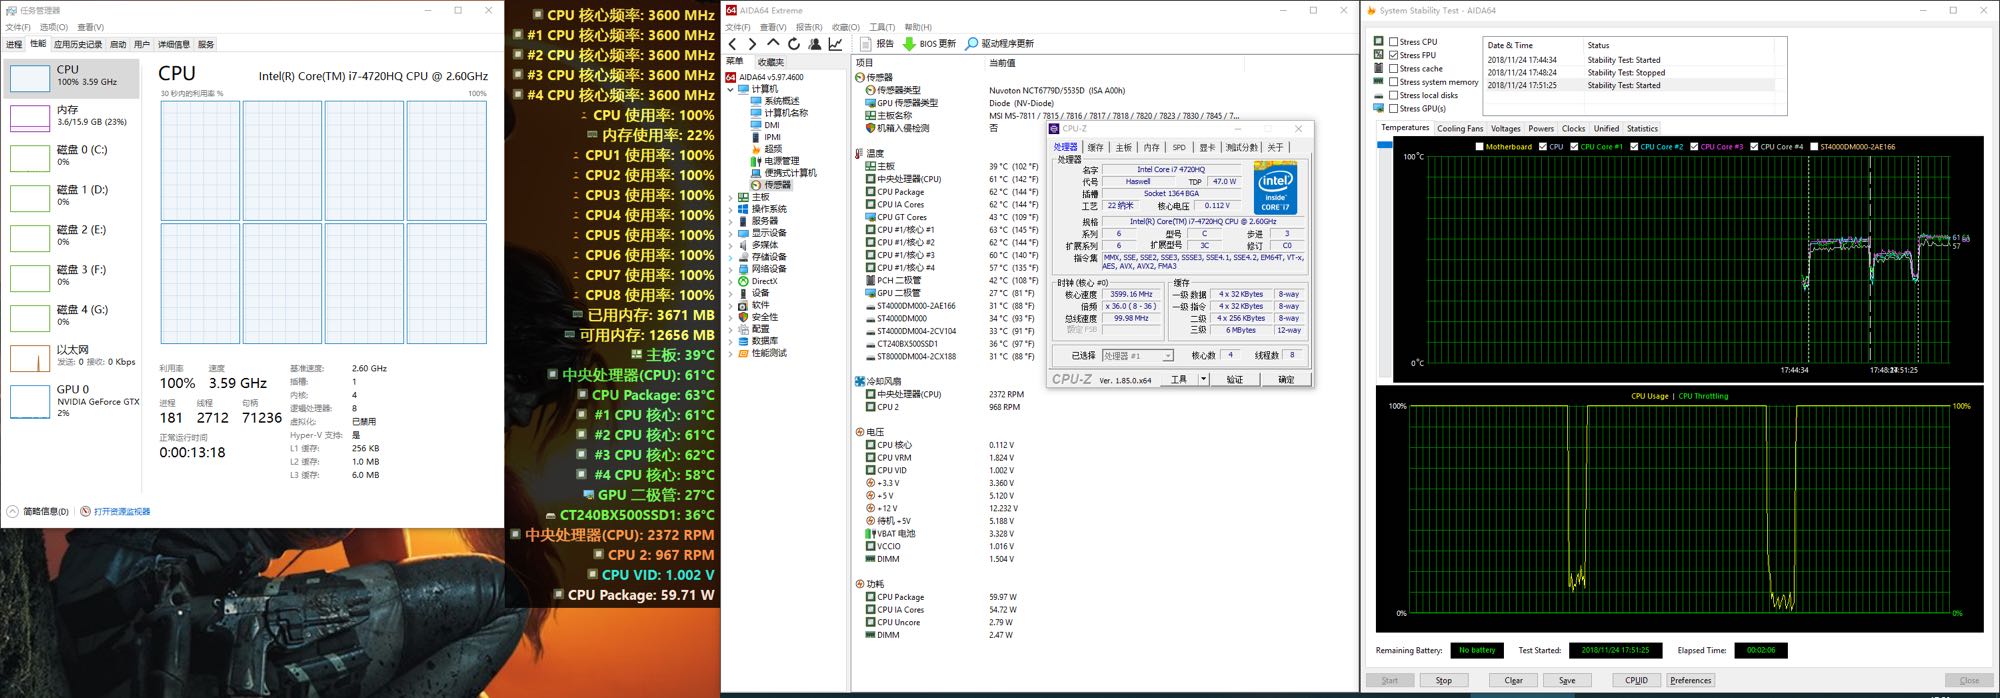Screen dimensions: 2000x698
Task: Select 系统概述 in the AIDA64 tree
Action: [x=774, y=101]
